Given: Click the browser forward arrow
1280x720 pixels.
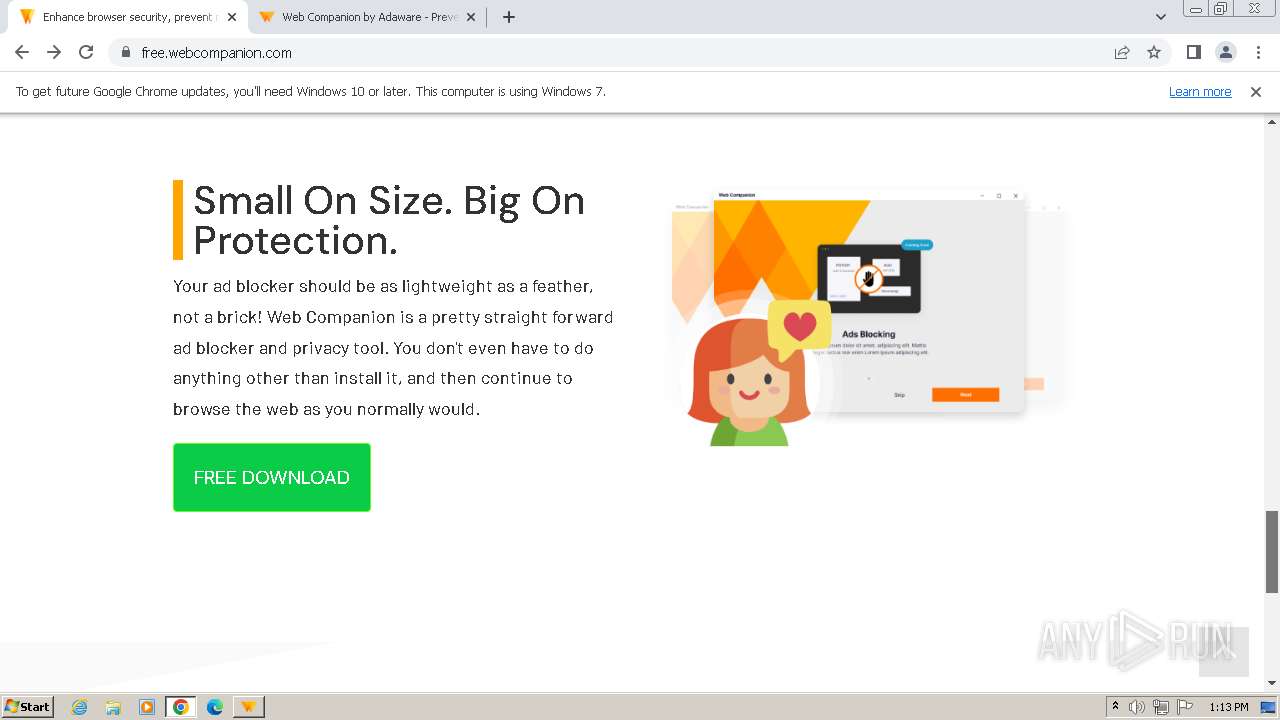Looking at the screenshot, I should [x=54, y=52].
